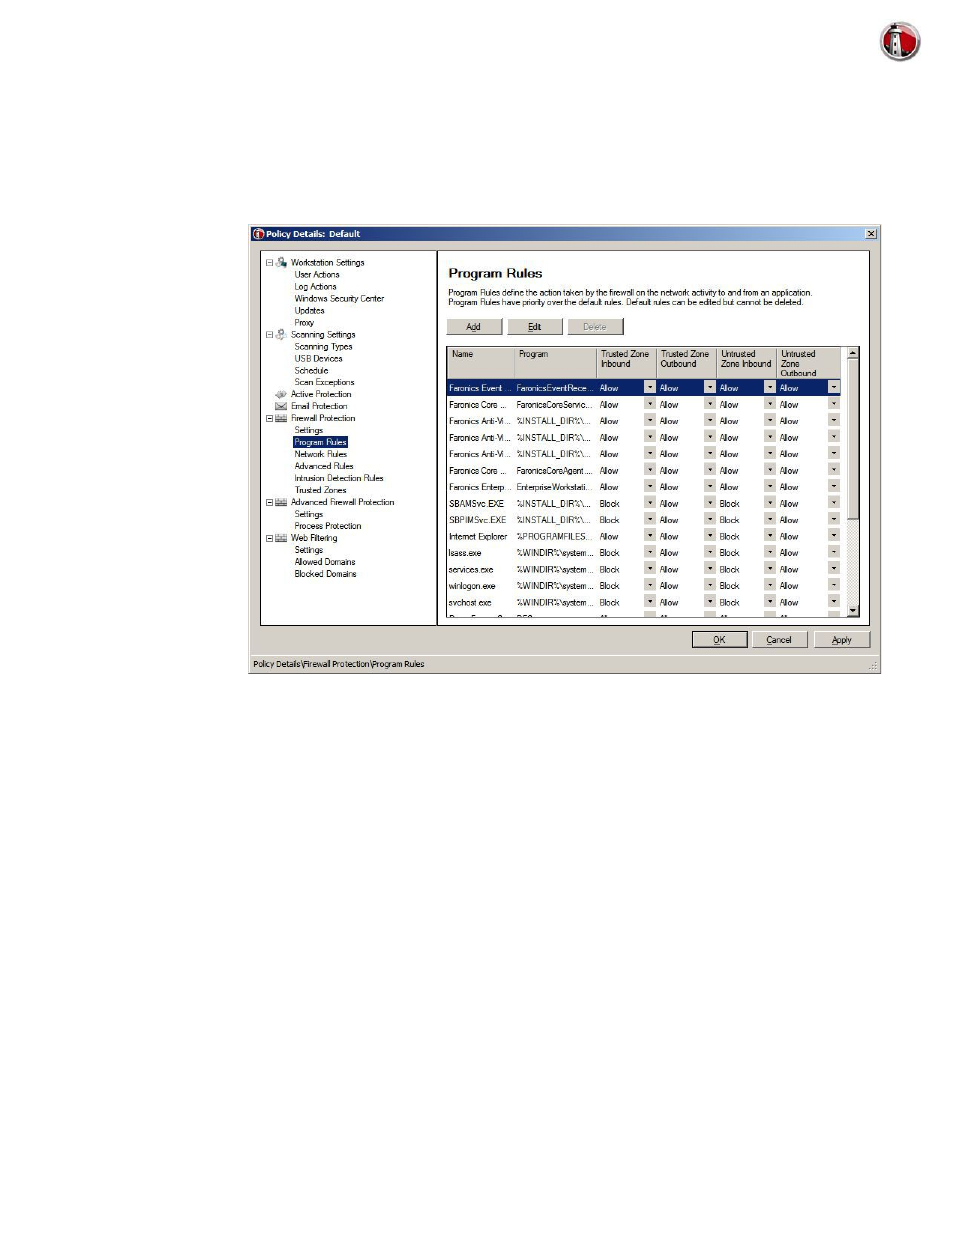954x1235 pixels.
Task: Collapse the Scanning Settings node
Action: [269, 335]
